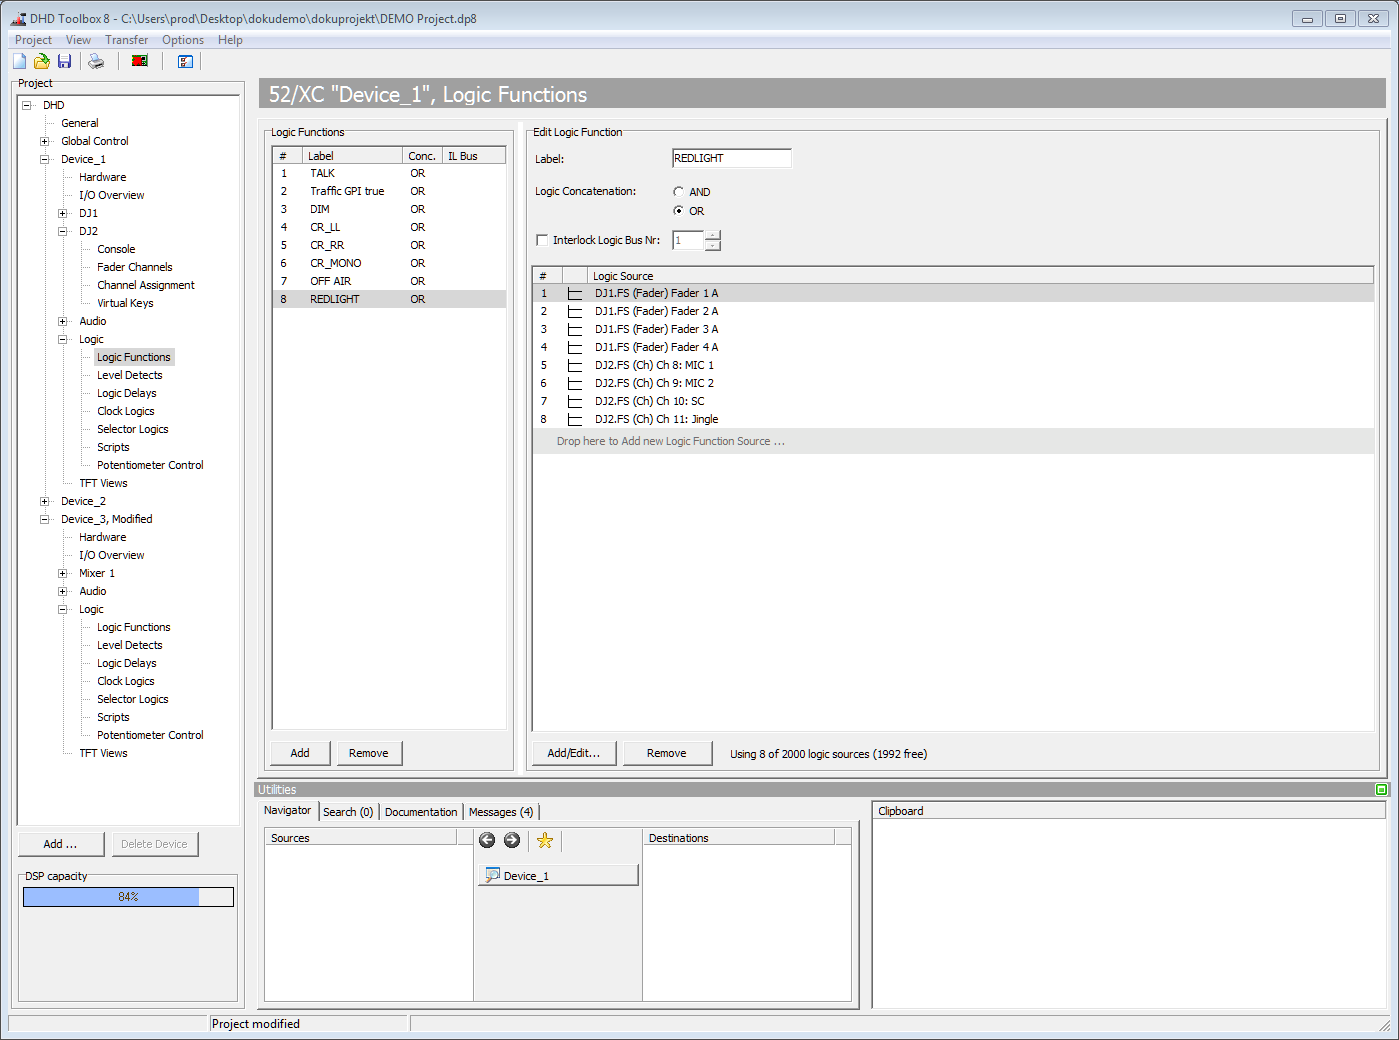Create a new project via toolbar icon
The height and width of the screenshot is (1040, 1399).
[x=18, y=61]
